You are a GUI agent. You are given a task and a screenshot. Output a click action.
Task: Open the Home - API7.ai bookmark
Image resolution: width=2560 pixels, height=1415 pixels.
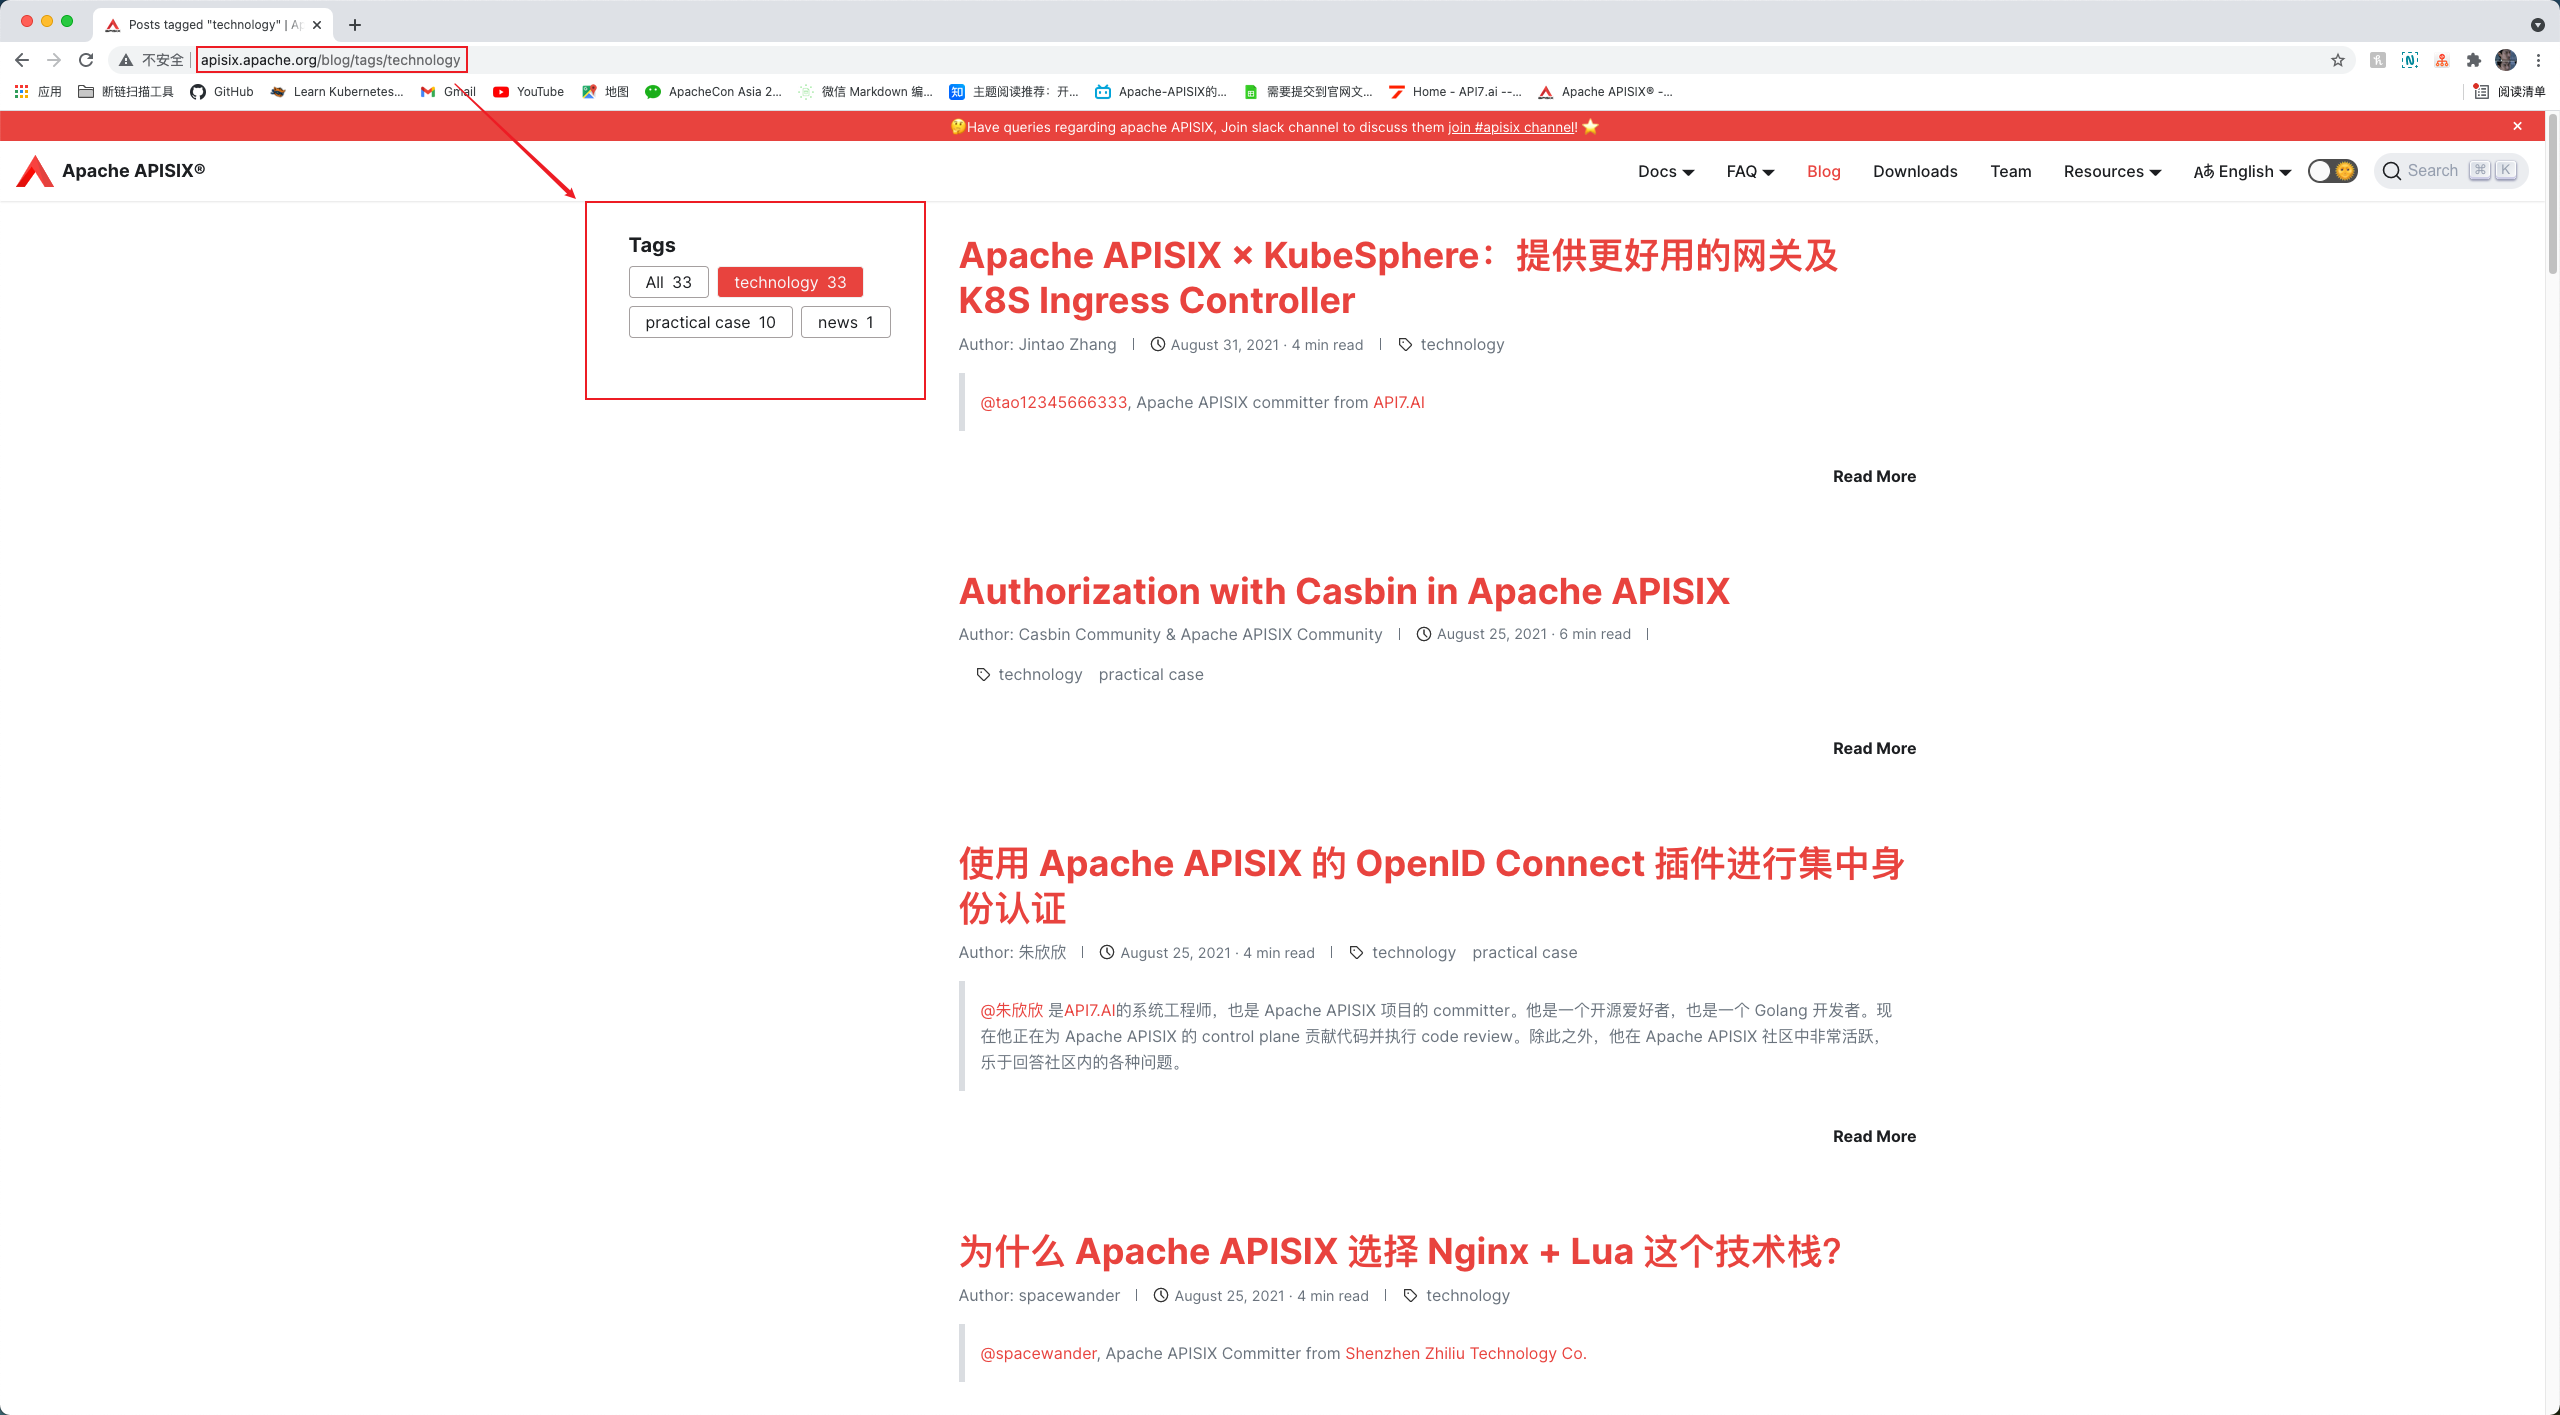[x=1456, y=91]
